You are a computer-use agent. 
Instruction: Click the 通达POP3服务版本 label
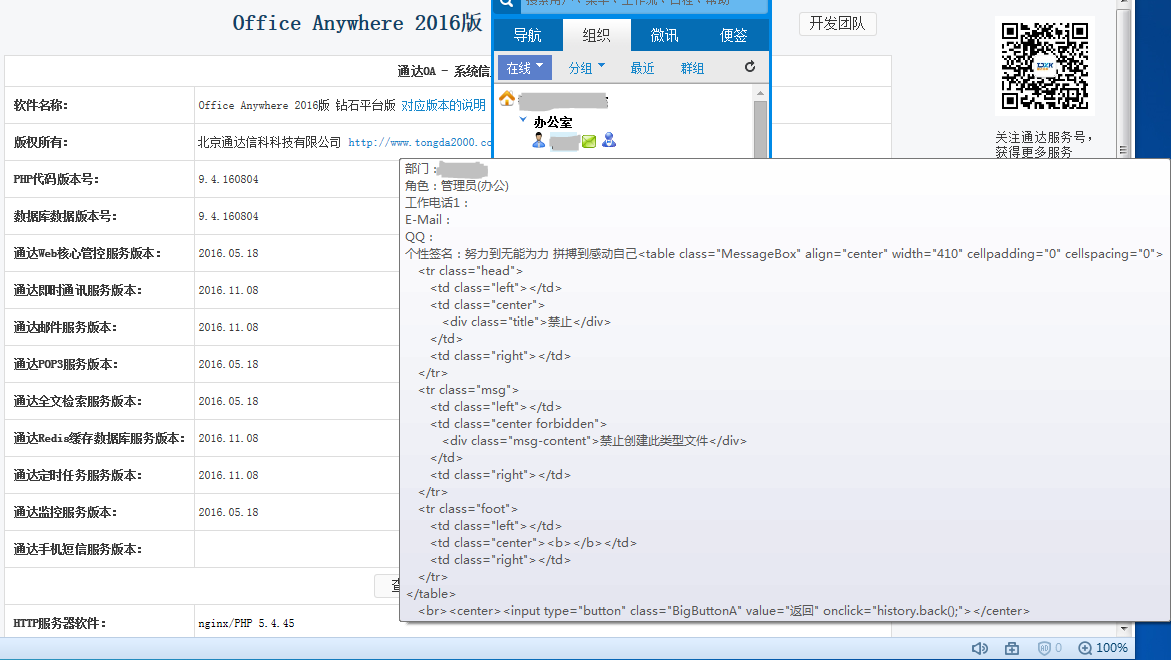pos(65,364)
